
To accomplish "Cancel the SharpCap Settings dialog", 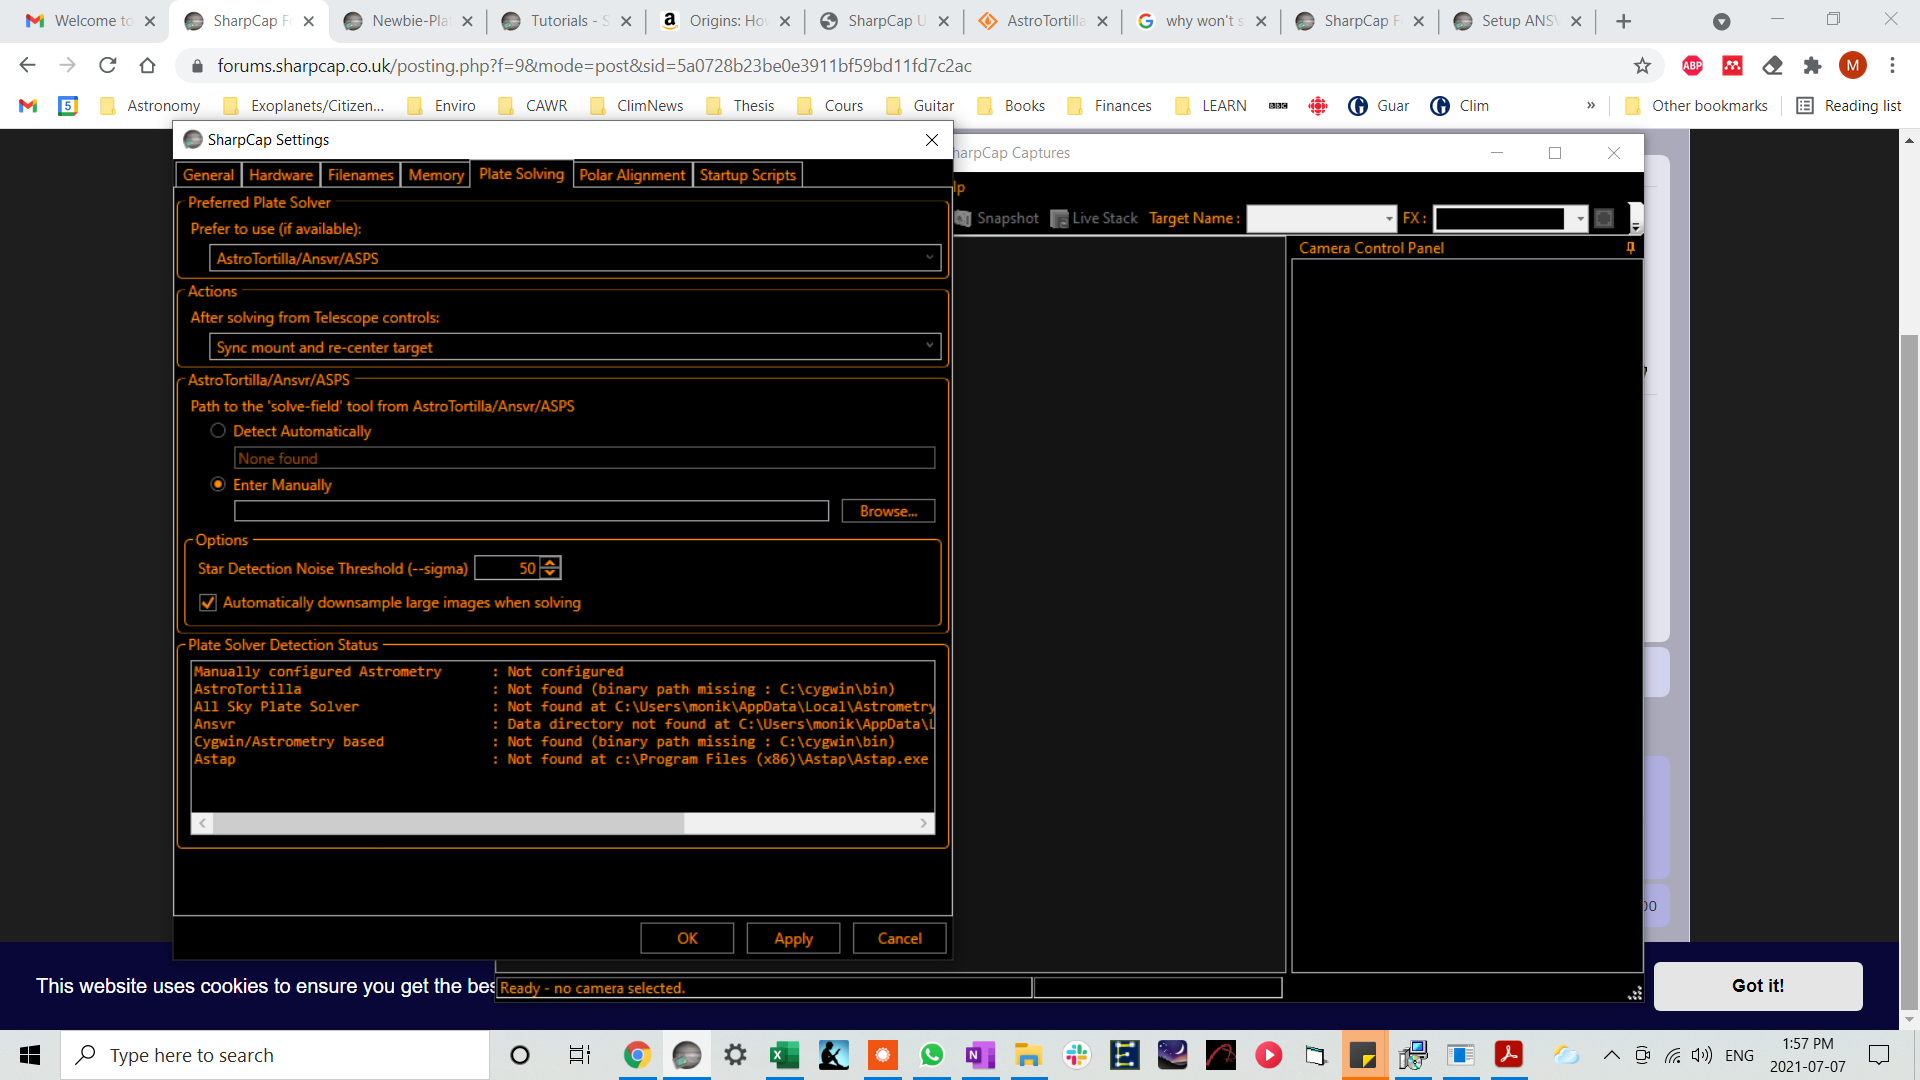I will 899,938.
